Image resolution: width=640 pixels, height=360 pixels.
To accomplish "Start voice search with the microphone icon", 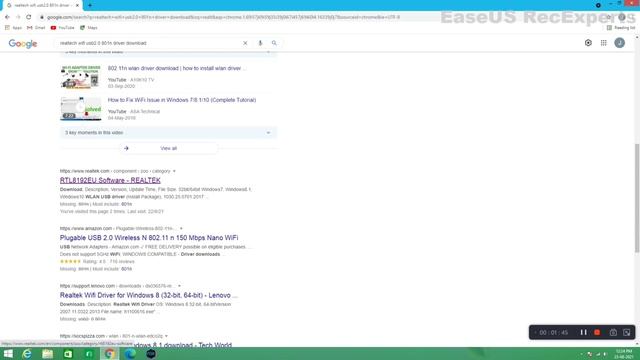I will click(260, 43).
